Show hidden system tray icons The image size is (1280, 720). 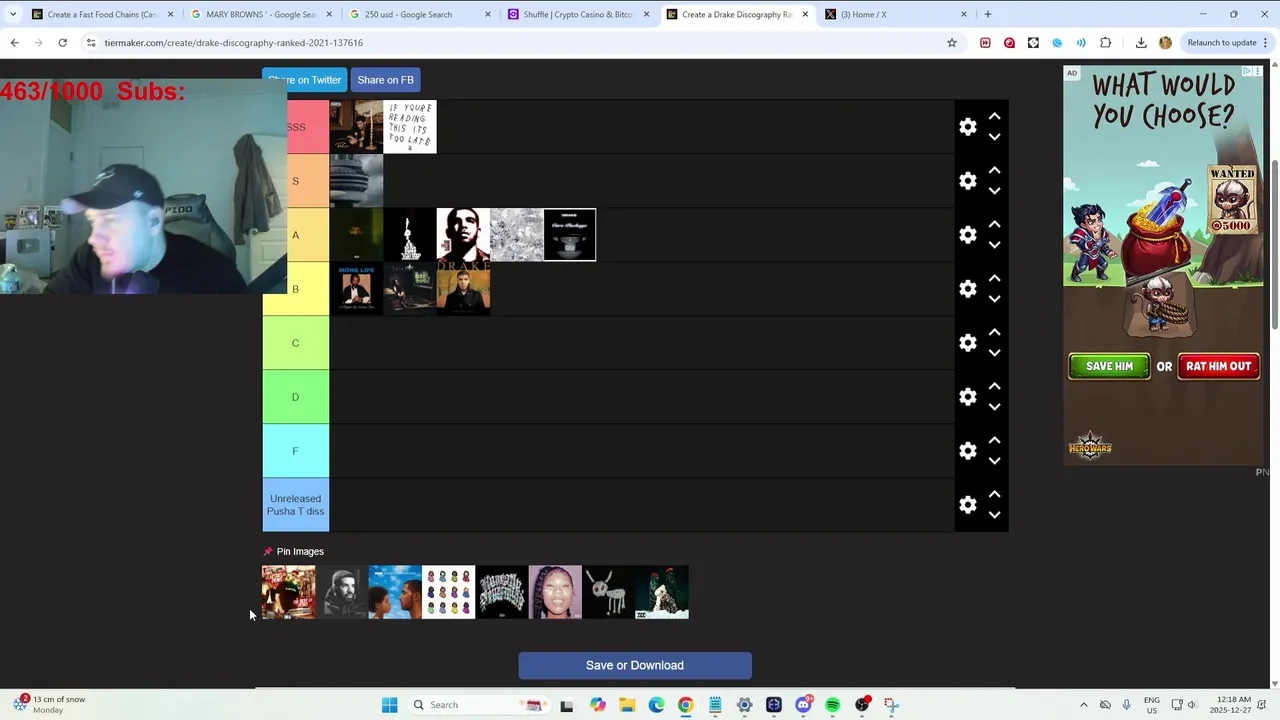pyautogui.click(x=1083, y=705)
